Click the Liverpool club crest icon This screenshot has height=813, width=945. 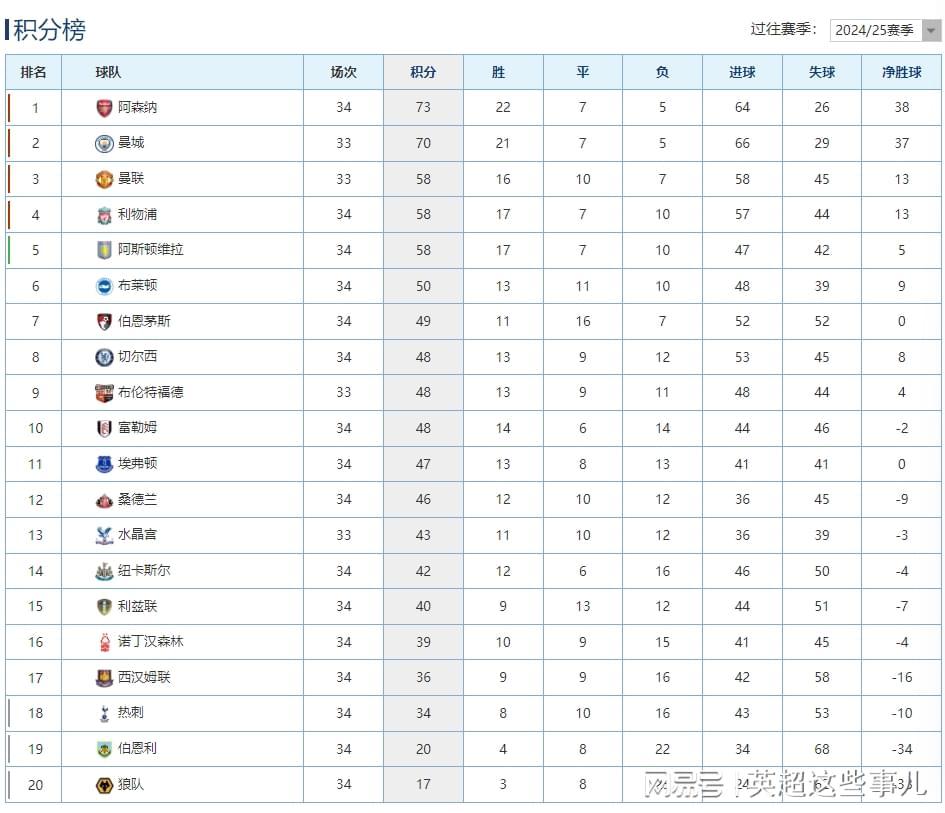(104, 215)
